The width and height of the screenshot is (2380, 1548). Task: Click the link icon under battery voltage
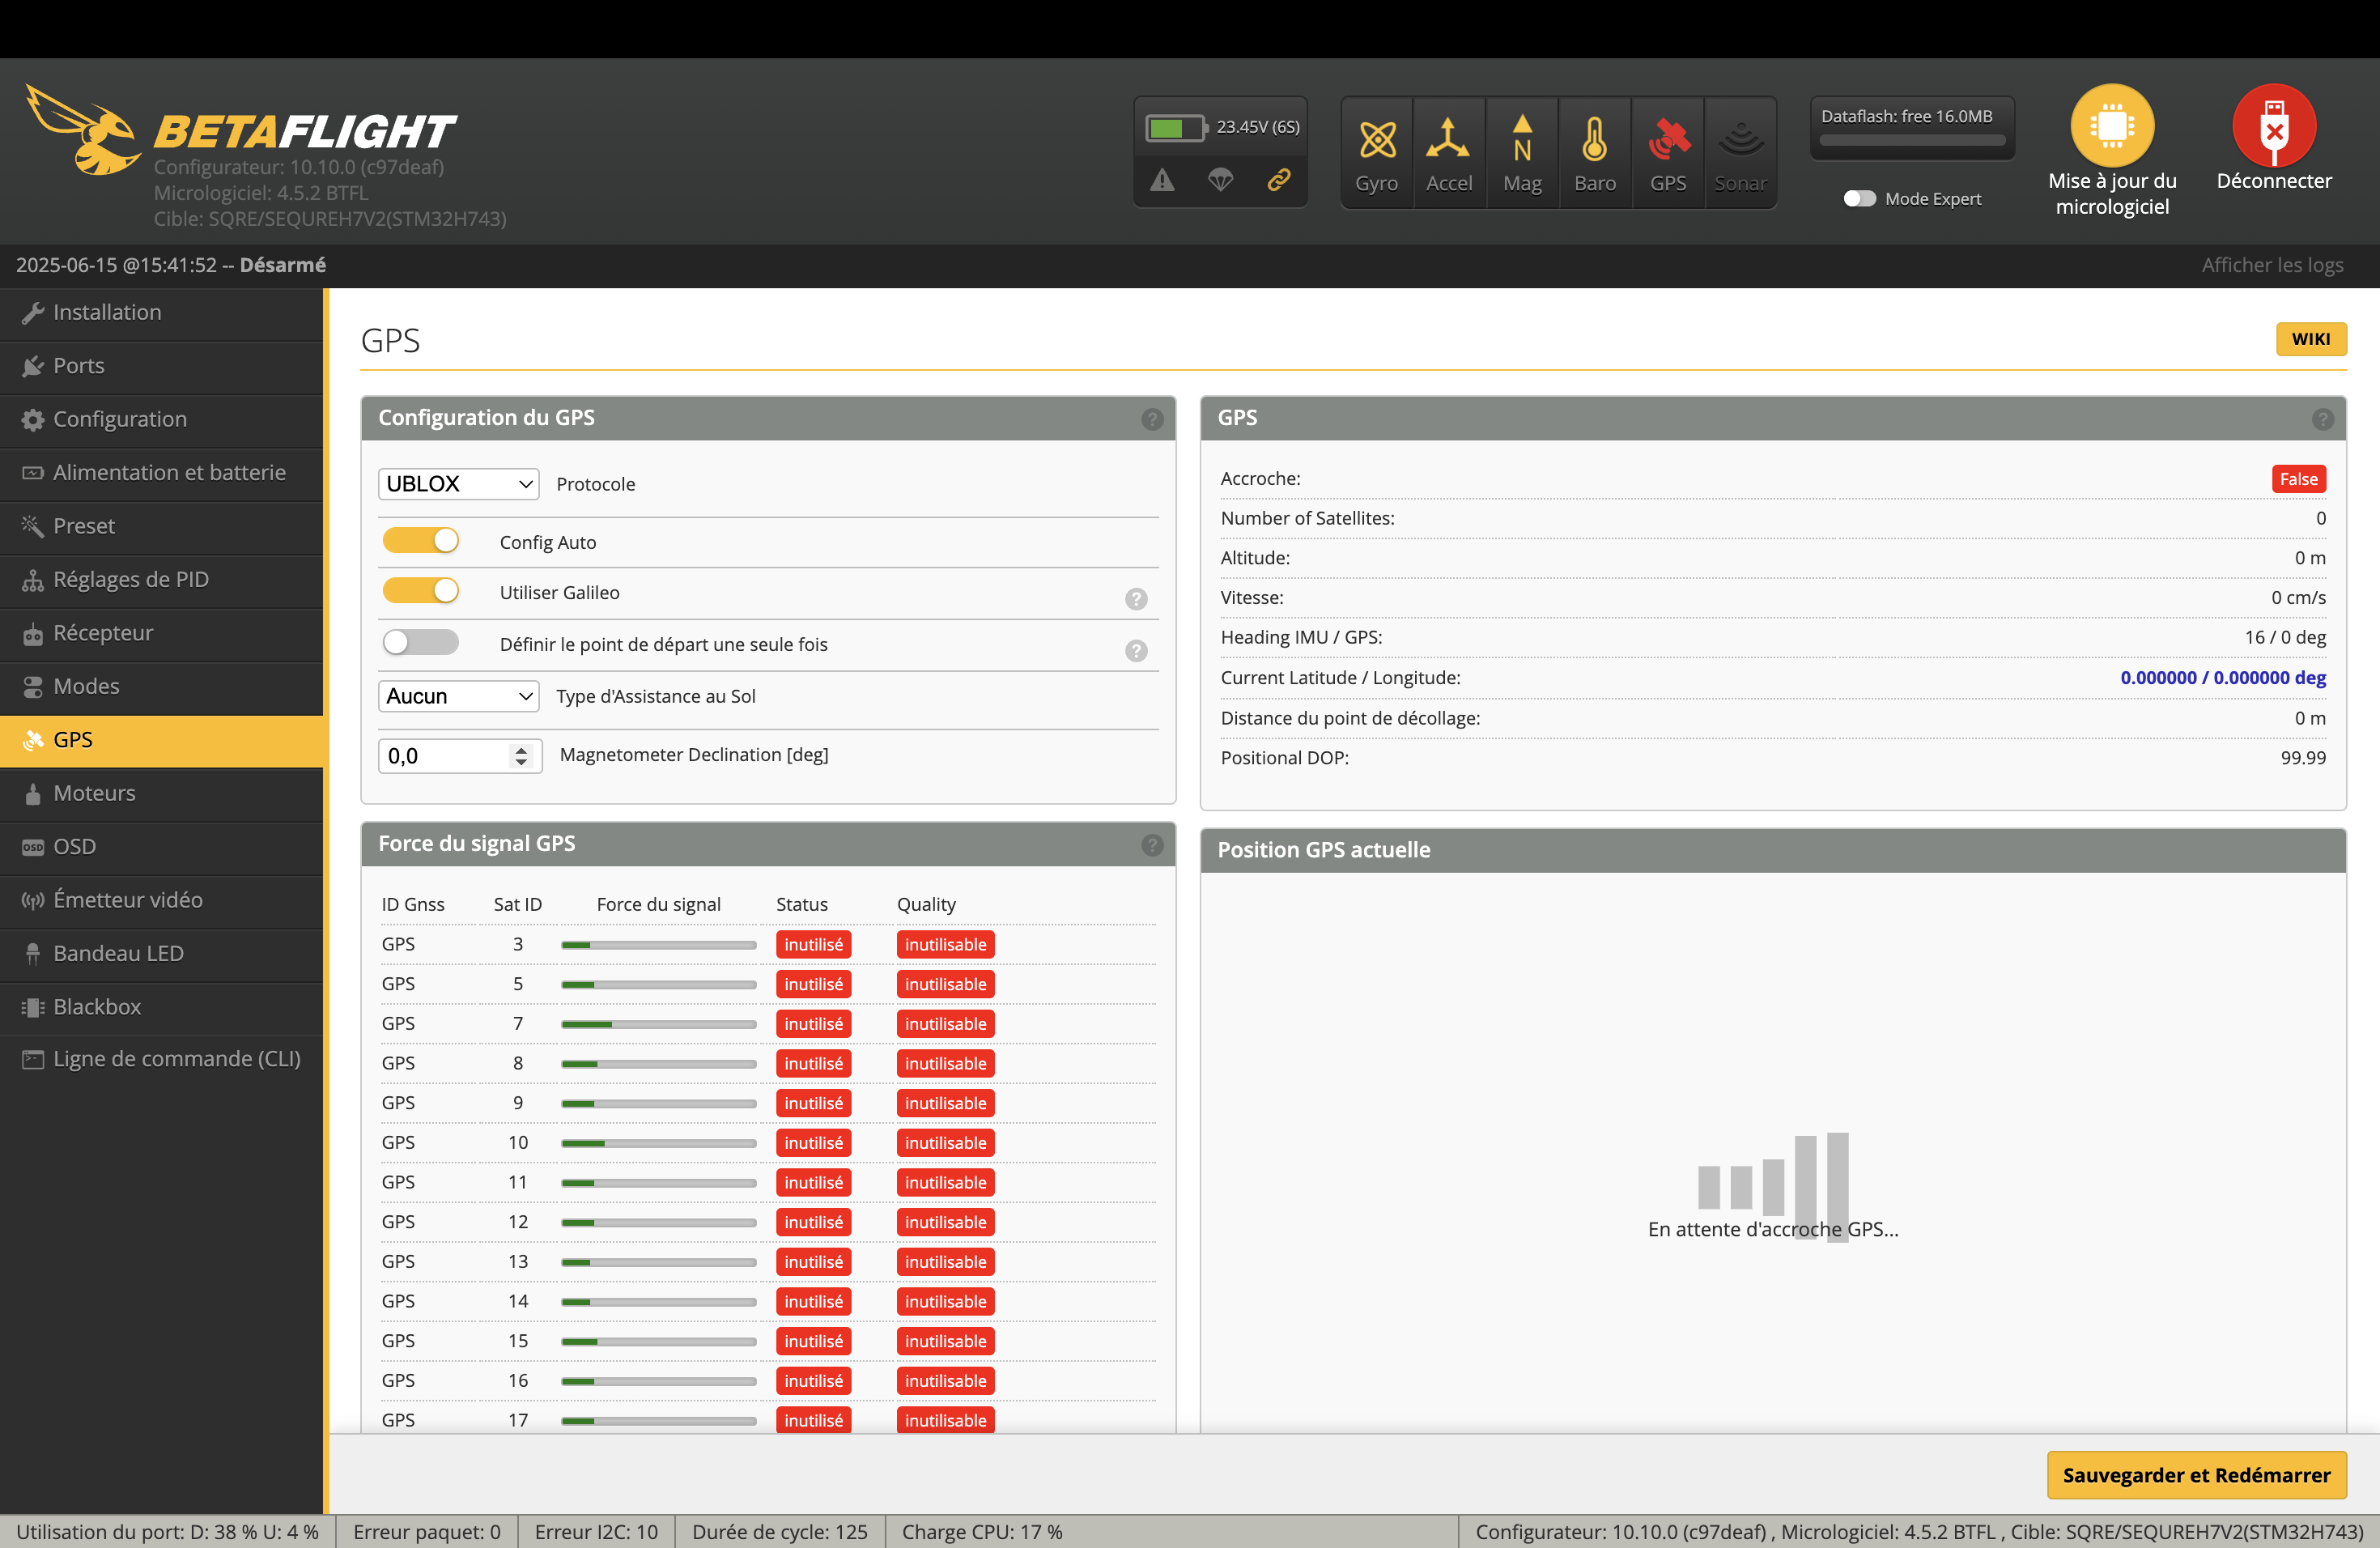pyautogui.click(x=1278, y=180)
